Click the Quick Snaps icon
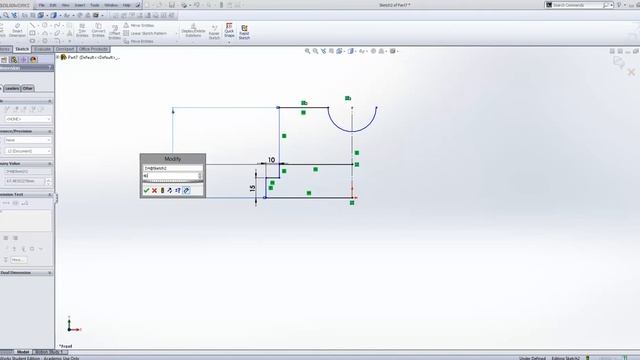This screenshot has height=360, width=640. (x=229, y=30)
